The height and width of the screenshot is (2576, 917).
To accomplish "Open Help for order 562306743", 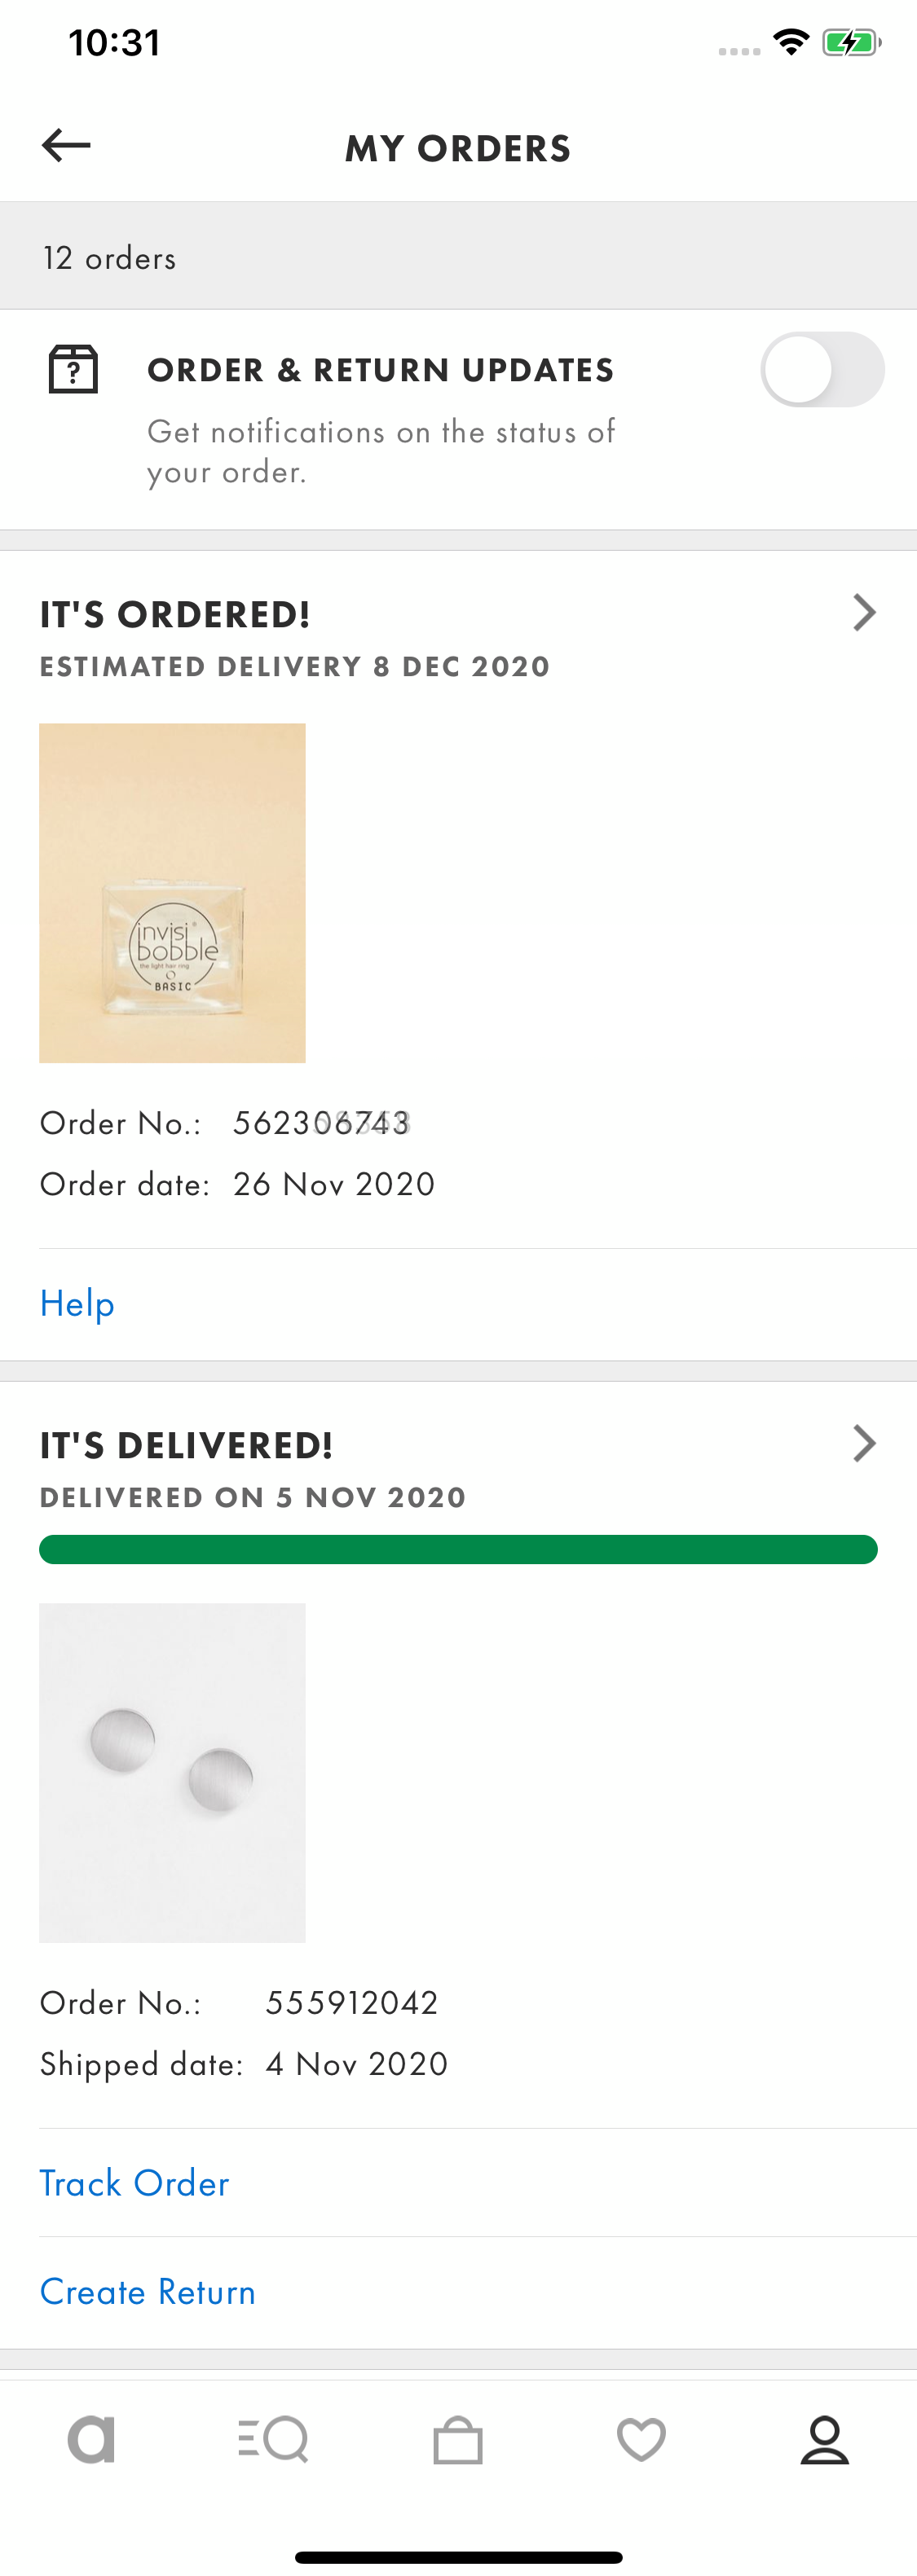I will point(76,1302).
